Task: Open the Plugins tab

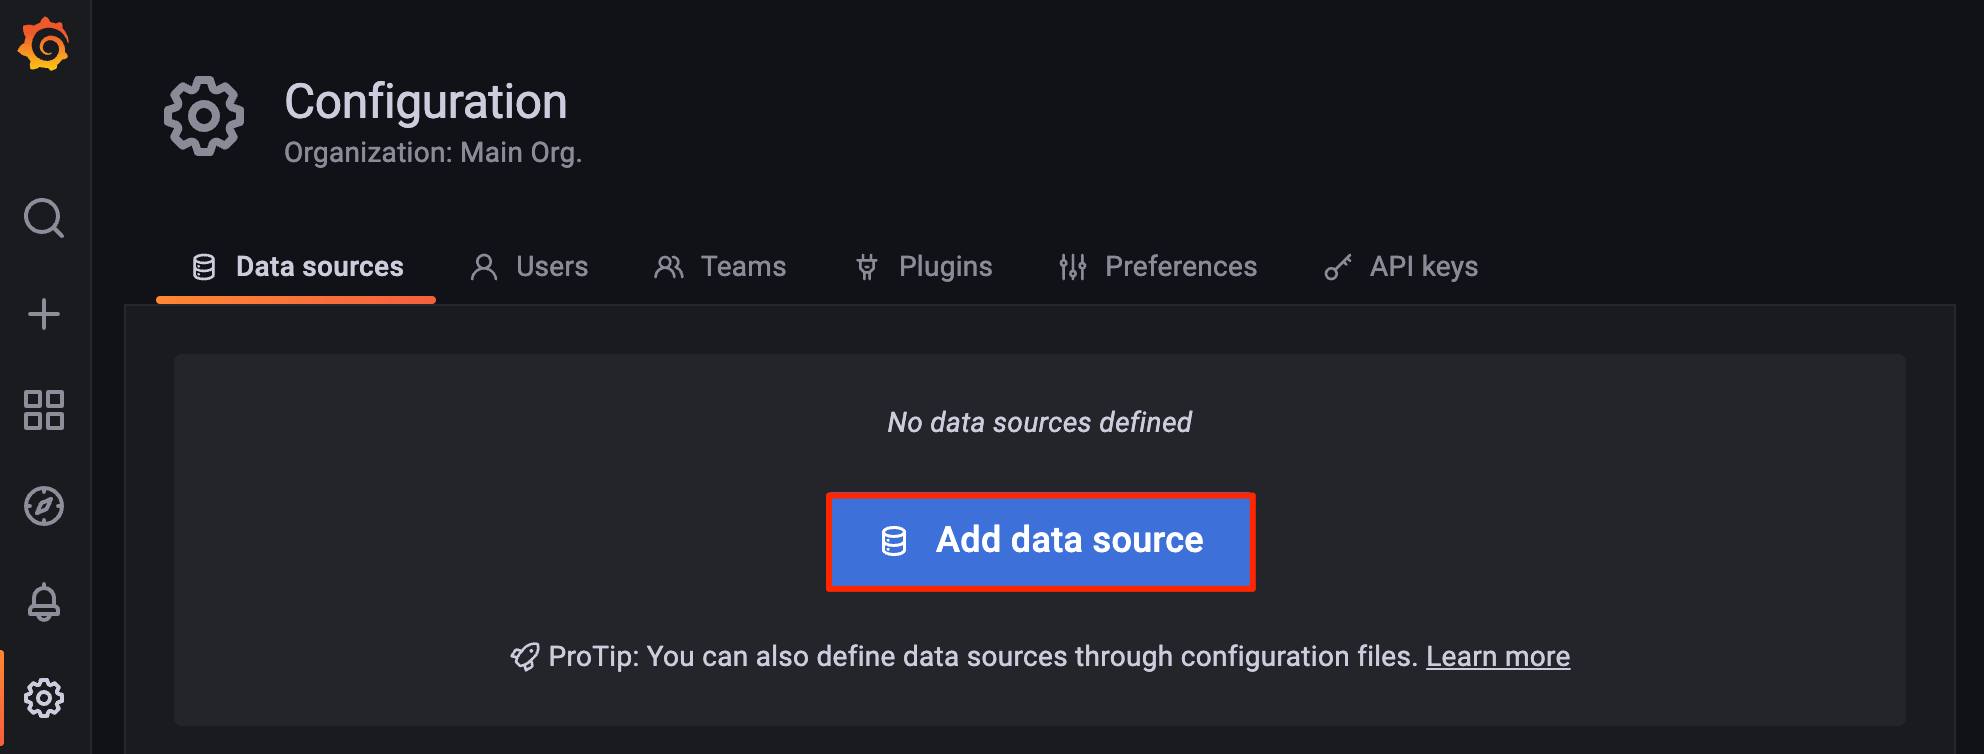Action: [x=924, y=267]
